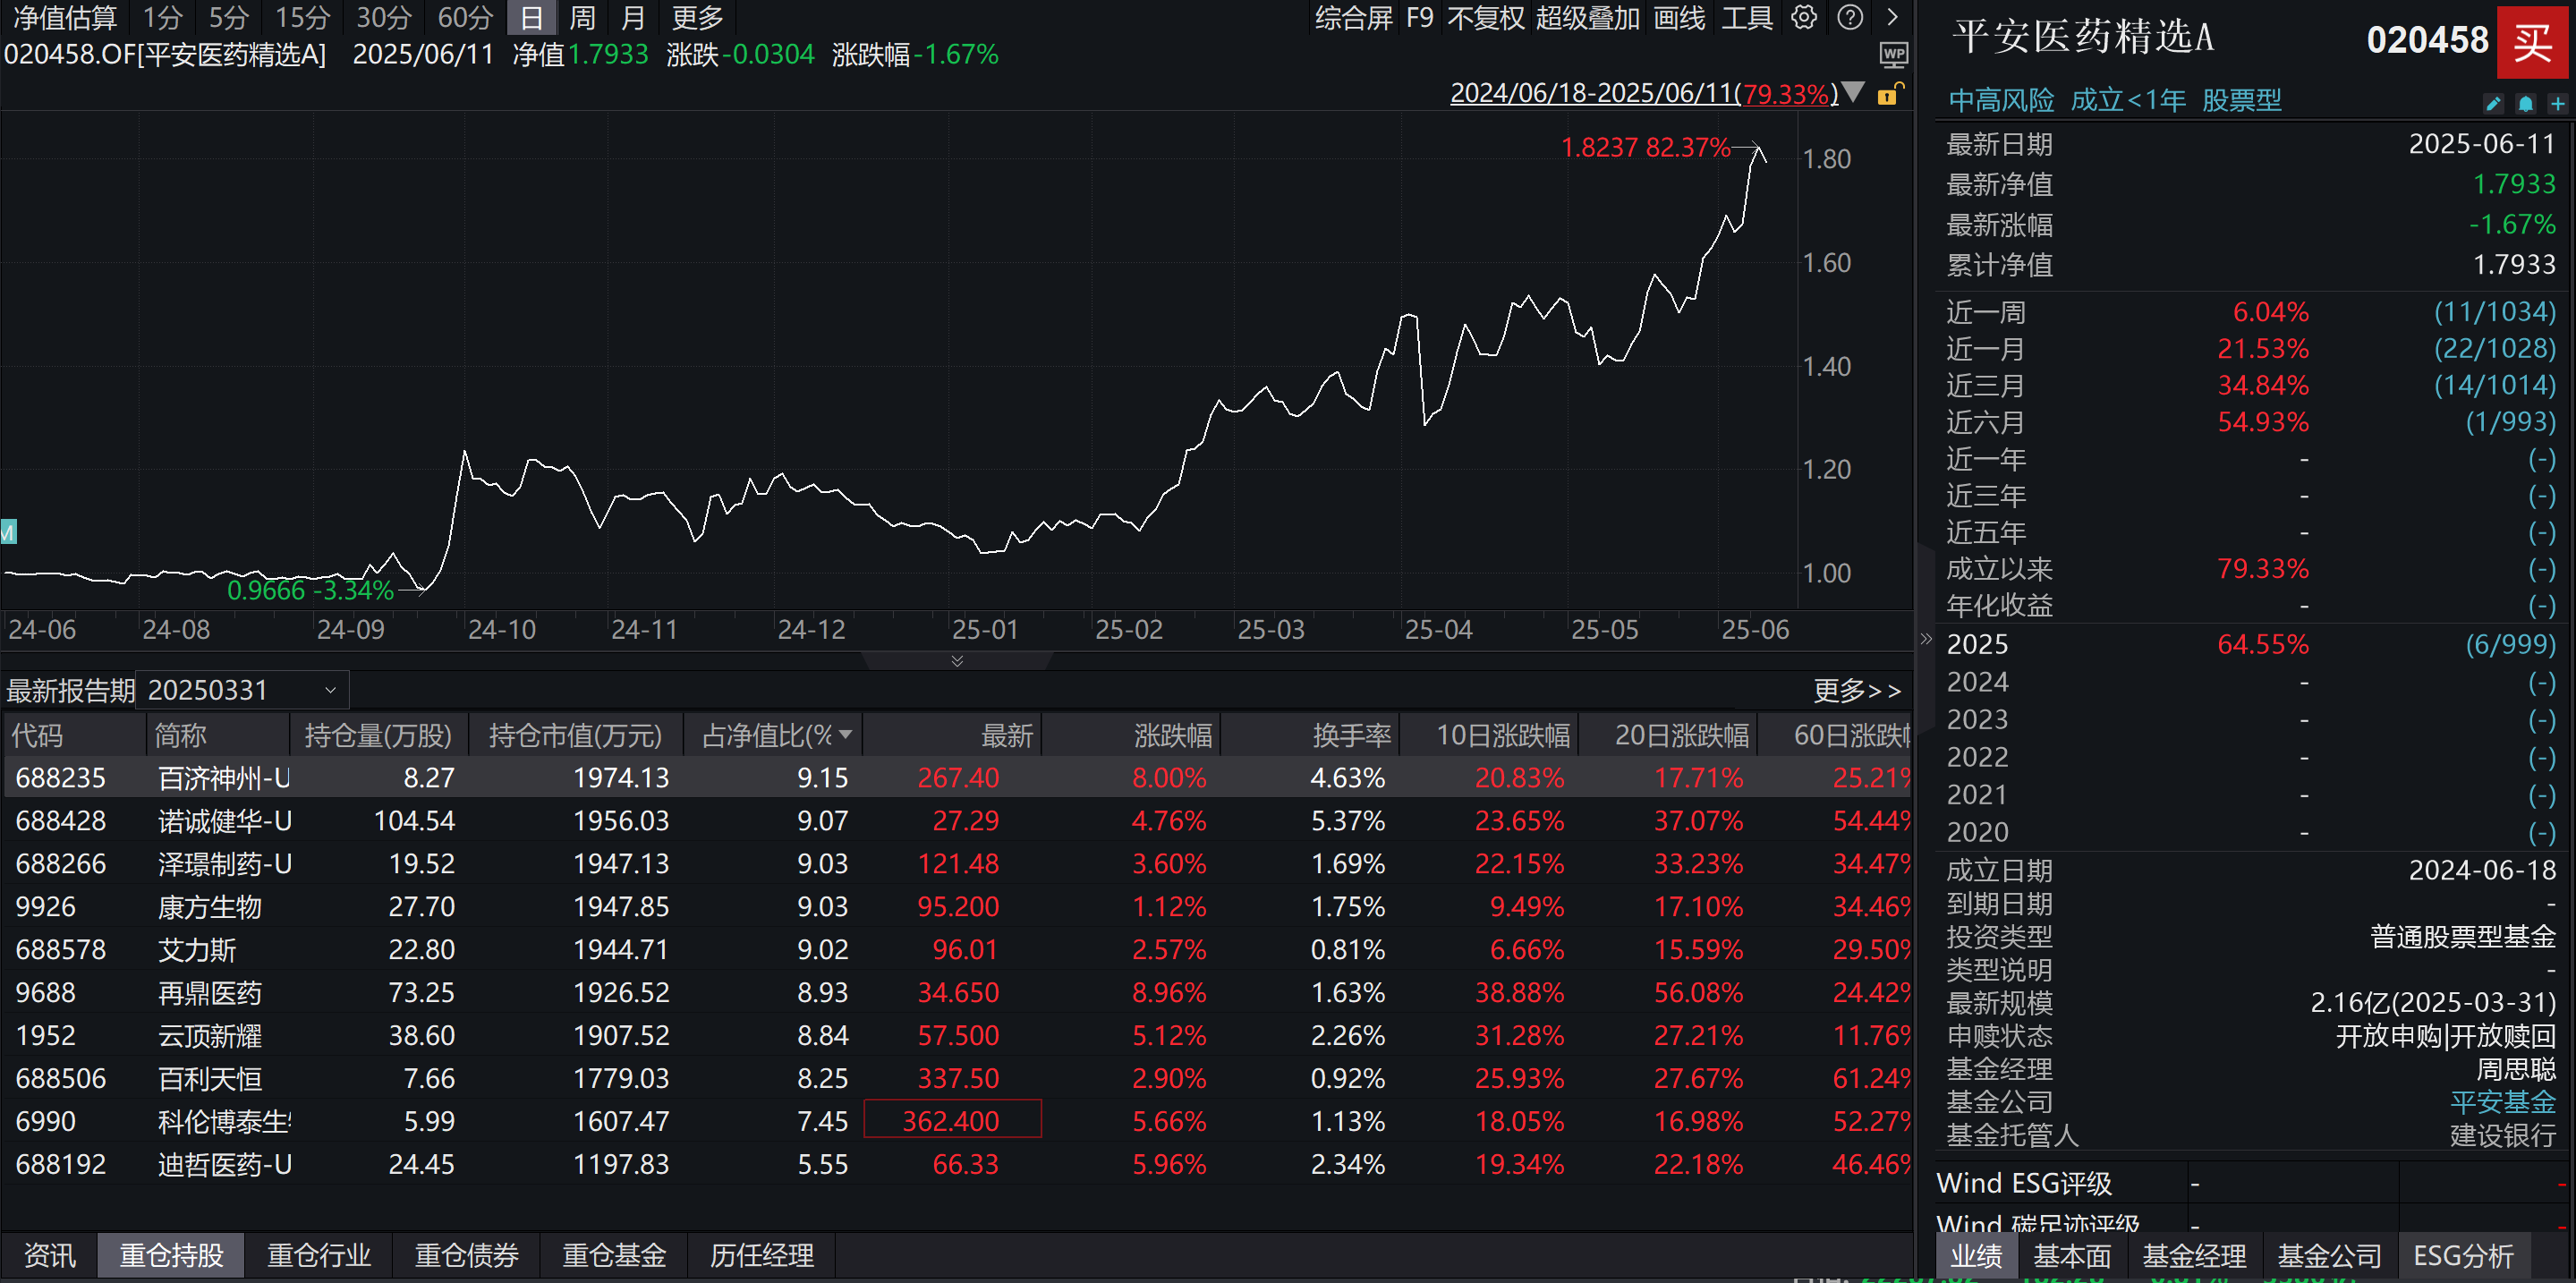Click the bell alert icon
The height and width of the screenshot is (1283, 2576).
pyautogui.click(x=2525, y=103)
